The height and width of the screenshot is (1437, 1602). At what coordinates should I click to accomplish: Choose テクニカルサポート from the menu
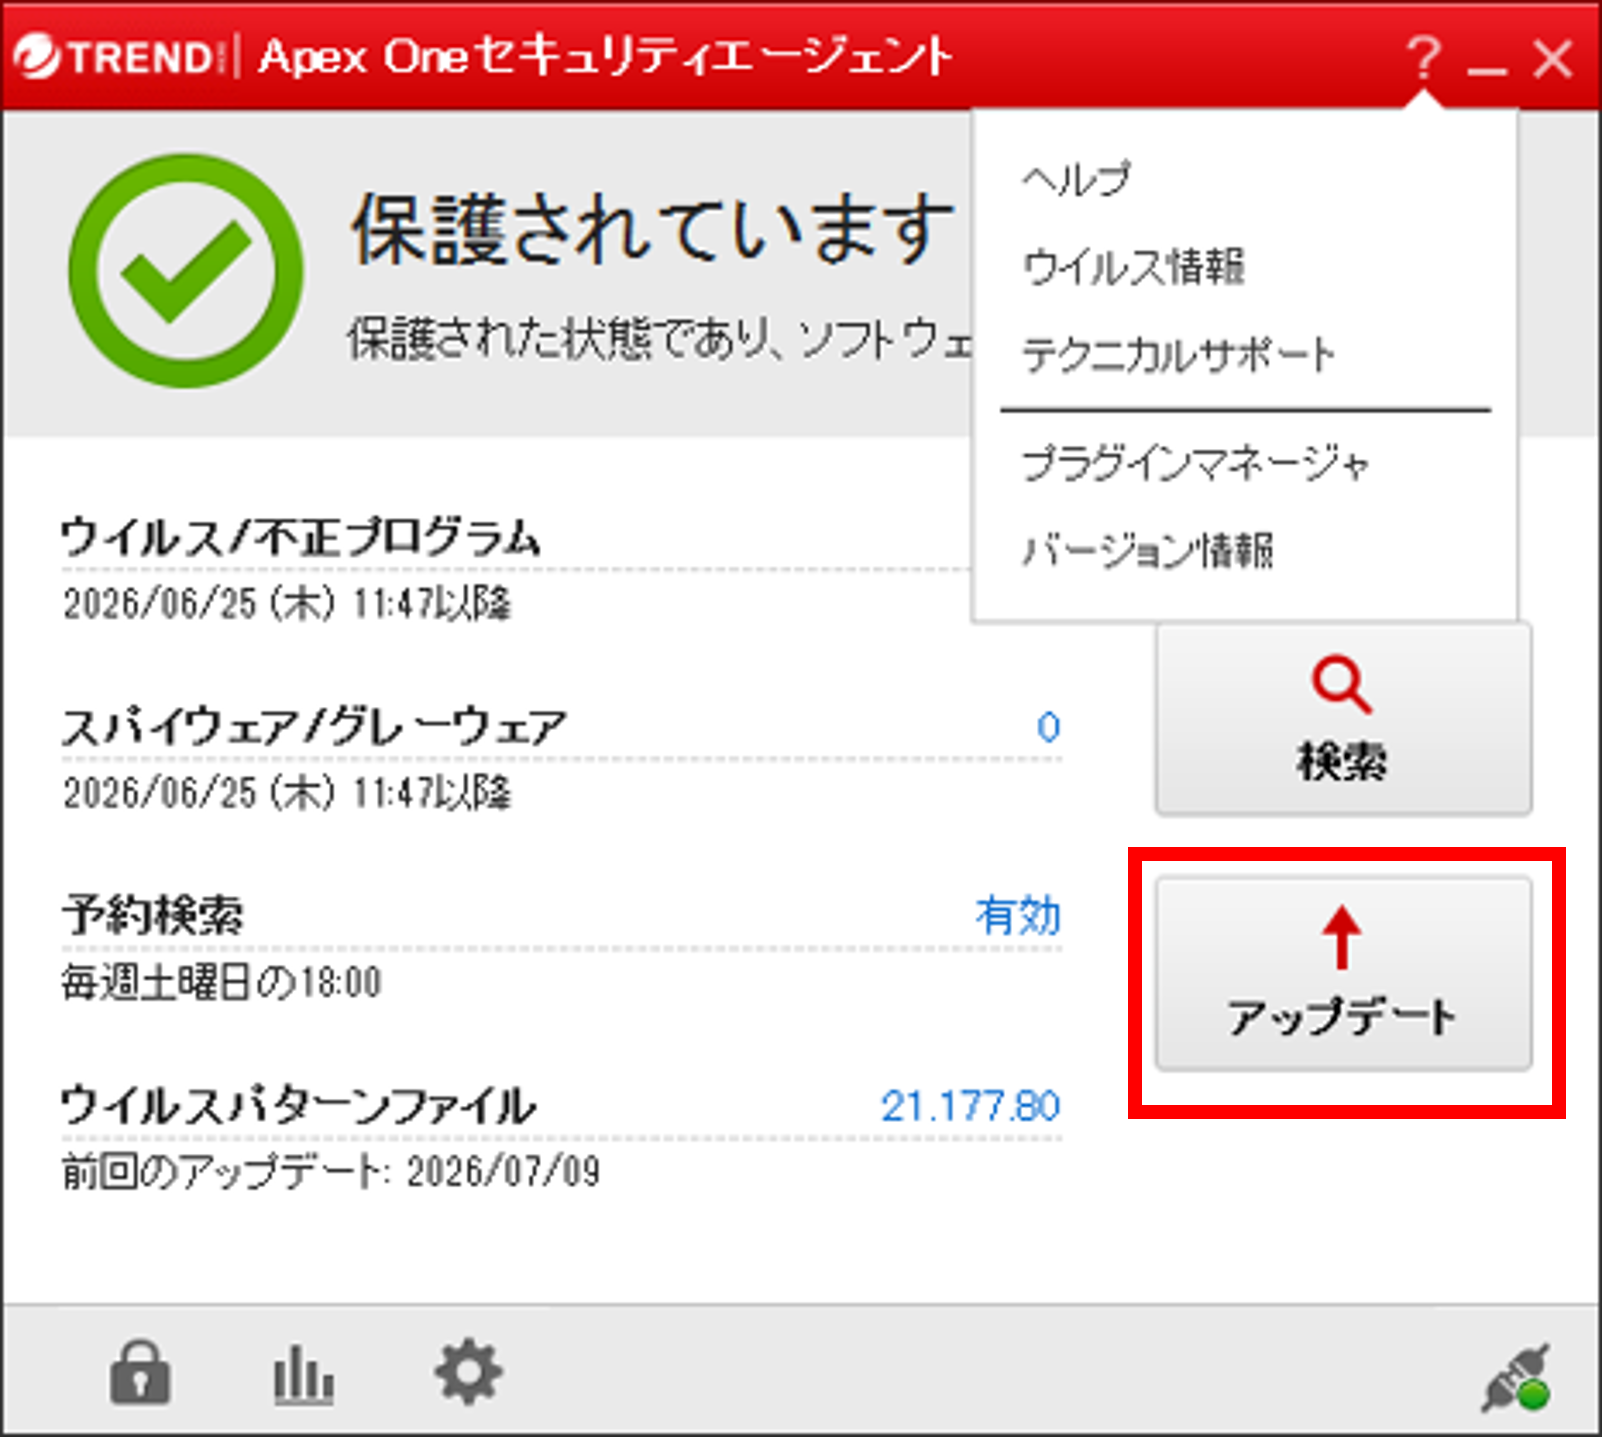[x=1178, y=355]
